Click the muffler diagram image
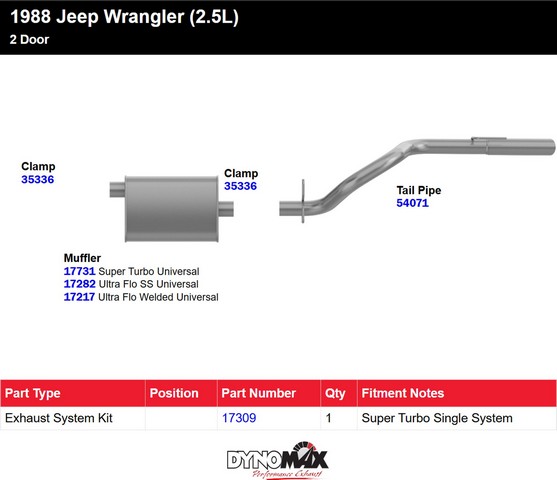The image size is (557, 480). tap(172, 209)
